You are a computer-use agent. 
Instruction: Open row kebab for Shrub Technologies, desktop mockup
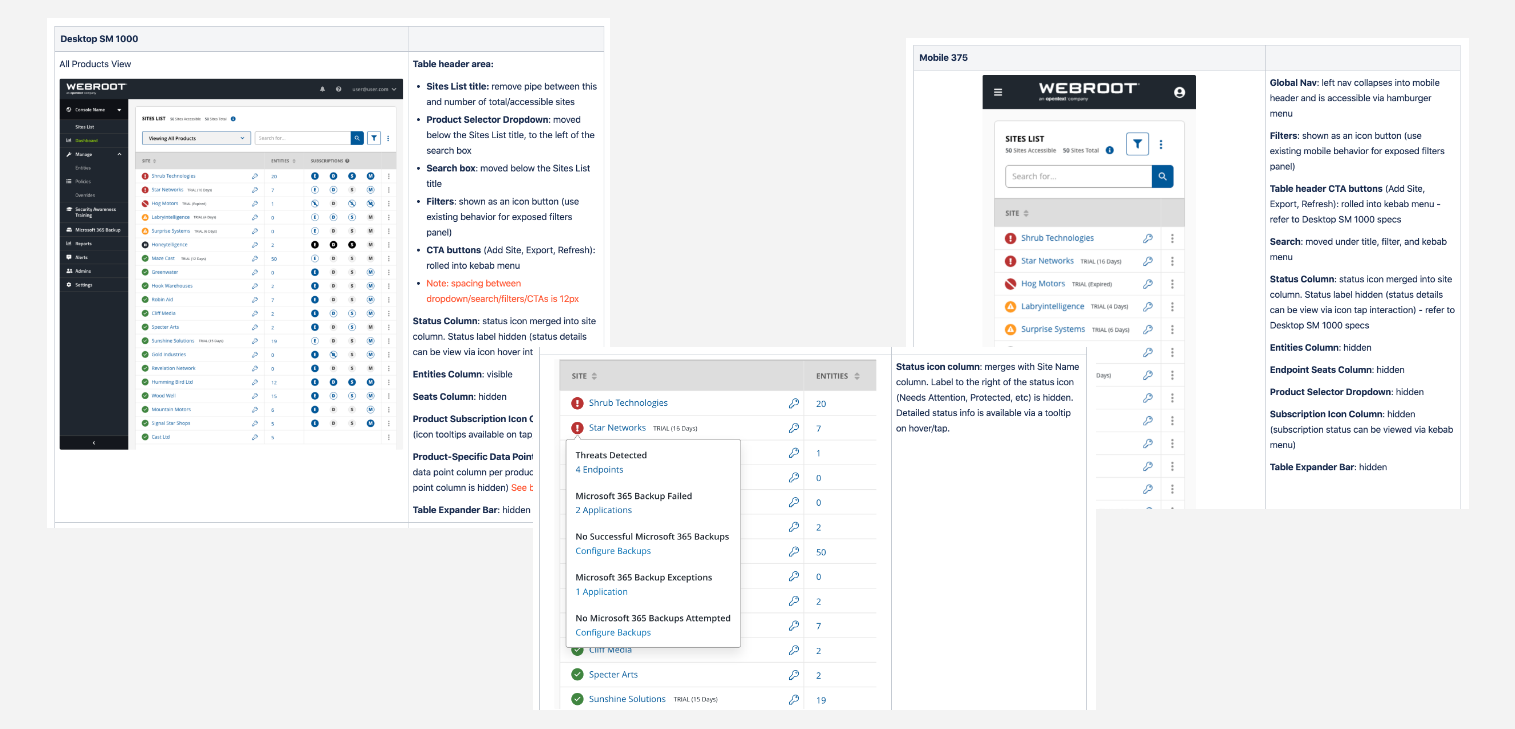point(388,175)
